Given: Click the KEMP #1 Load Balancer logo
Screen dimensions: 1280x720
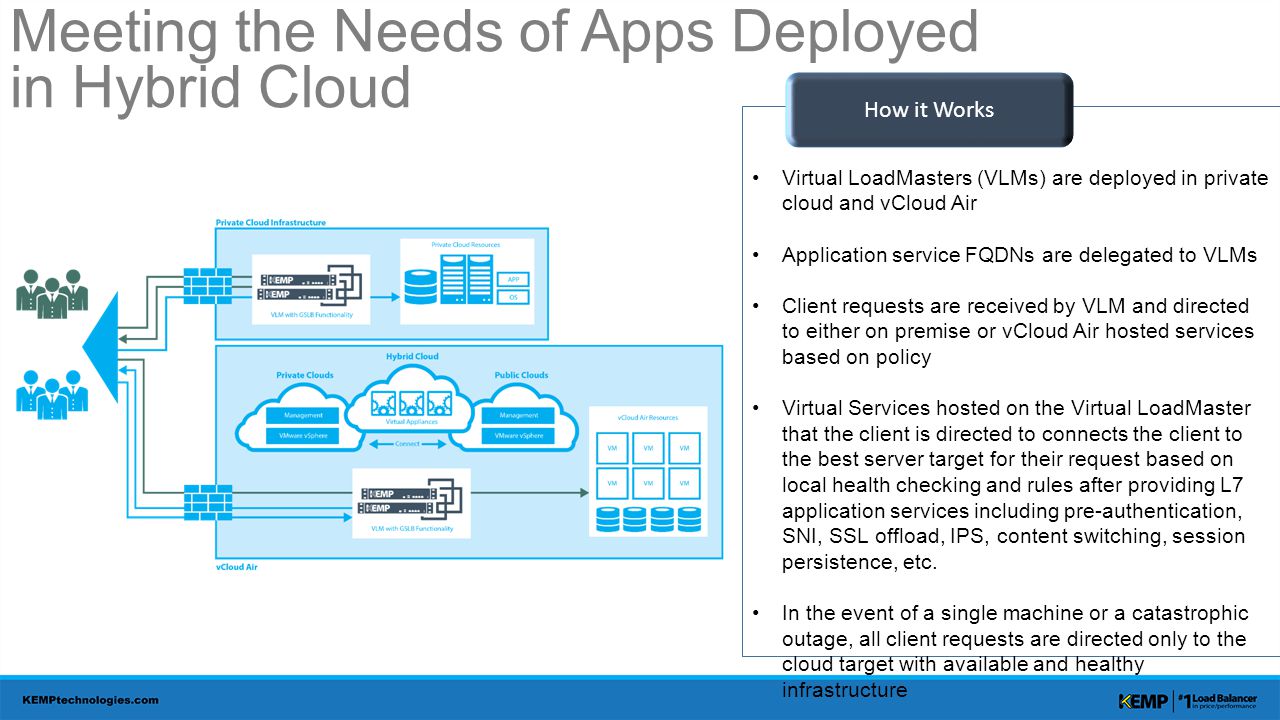Looking at the screenshot, I should click(1187, 700).
